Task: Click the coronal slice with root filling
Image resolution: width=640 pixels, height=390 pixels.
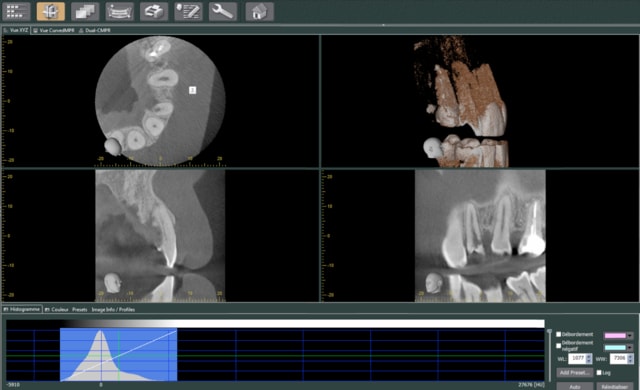Action: [x=480, y=236]
